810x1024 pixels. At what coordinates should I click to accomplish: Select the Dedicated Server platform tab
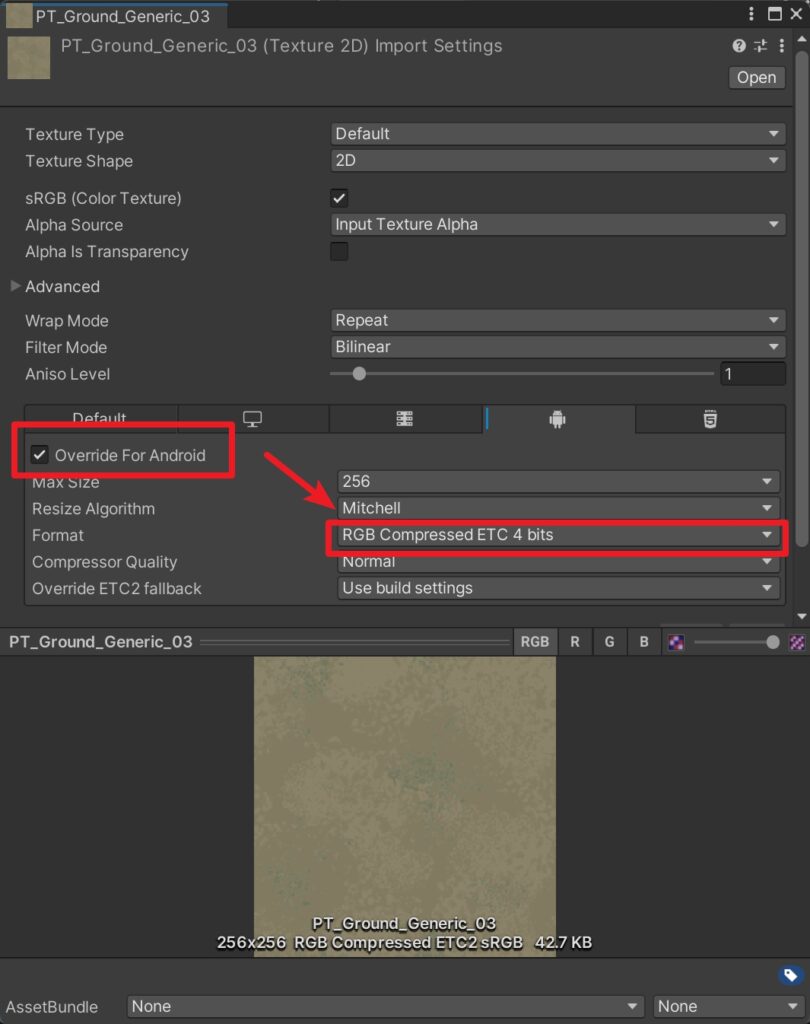point(405,420)
